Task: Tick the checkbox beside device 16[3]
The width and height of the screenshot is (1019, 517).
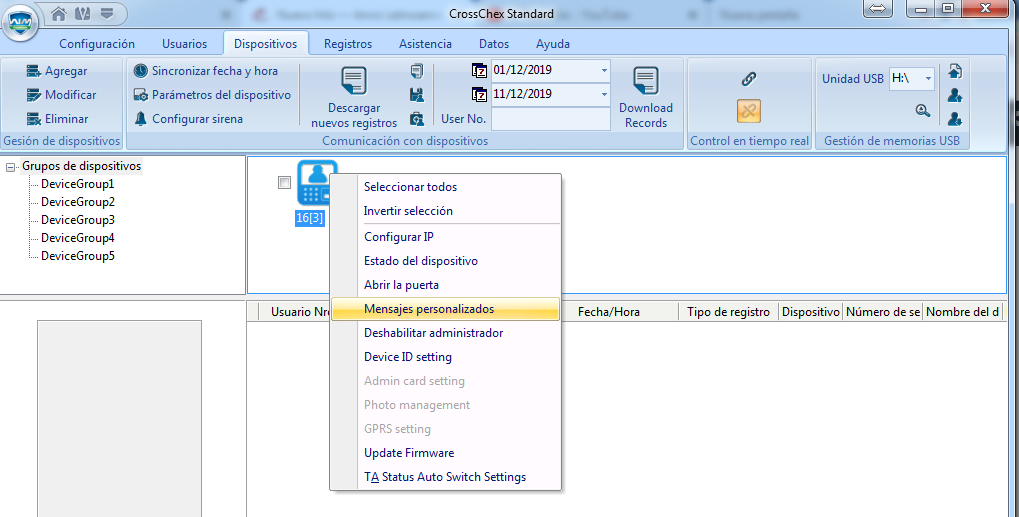Action: [x=284, y=183]
